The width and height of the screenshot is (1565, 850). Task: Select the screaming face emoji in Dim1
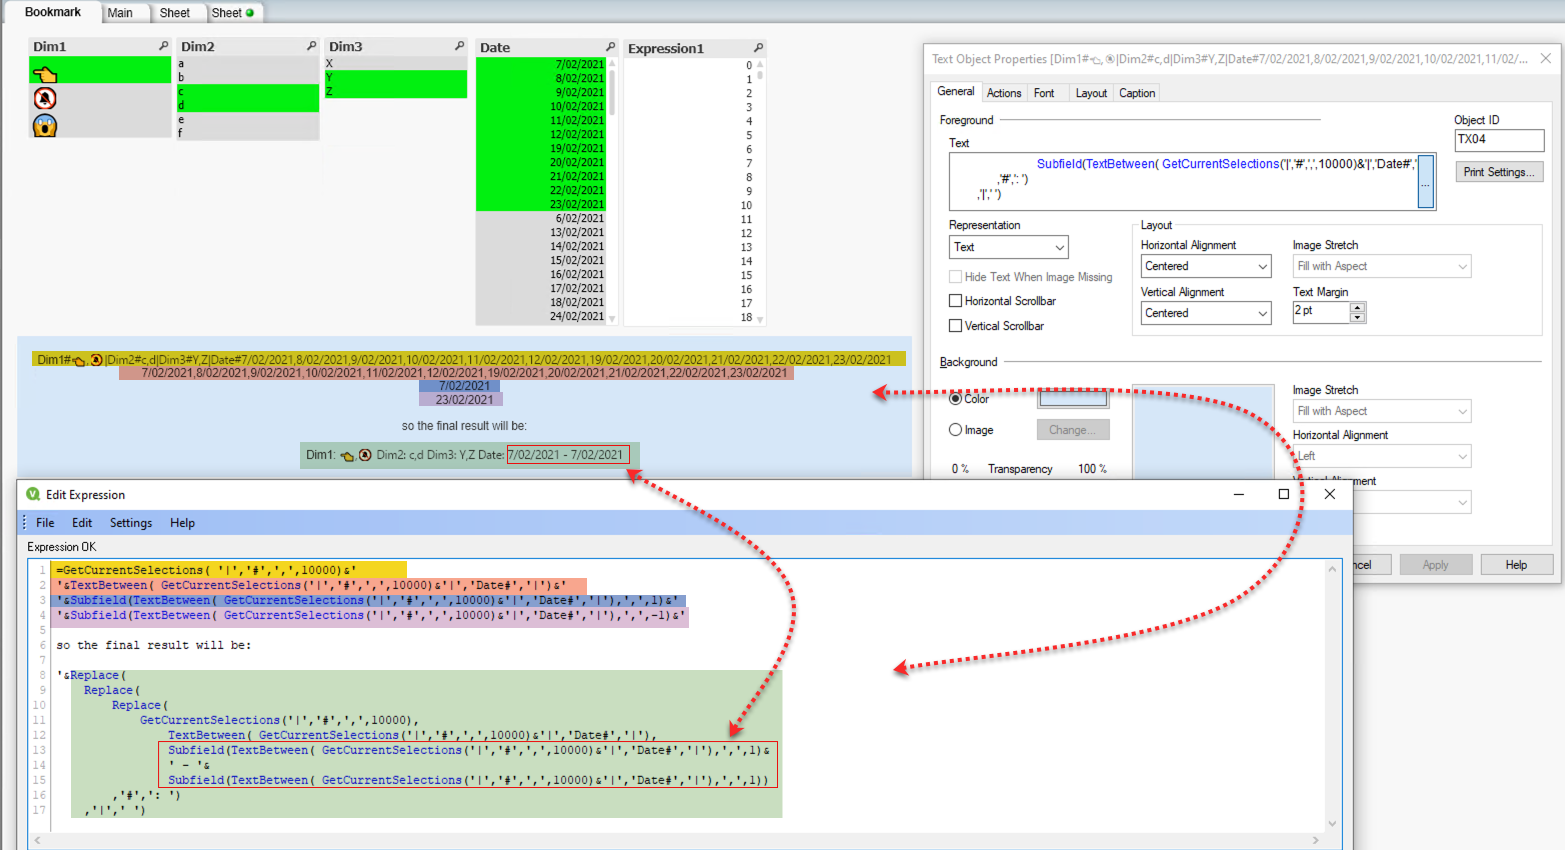point(45,125)
